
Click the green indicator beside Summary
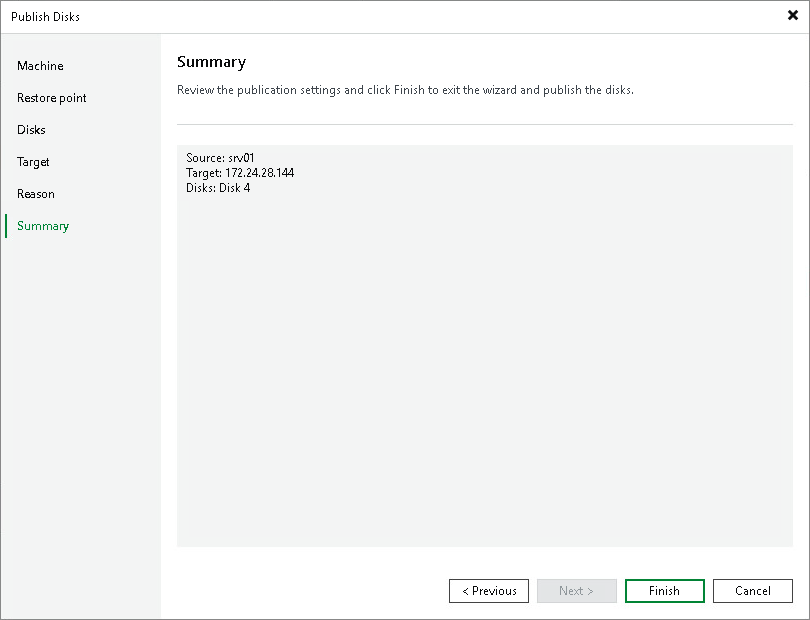tap(9, 226)
